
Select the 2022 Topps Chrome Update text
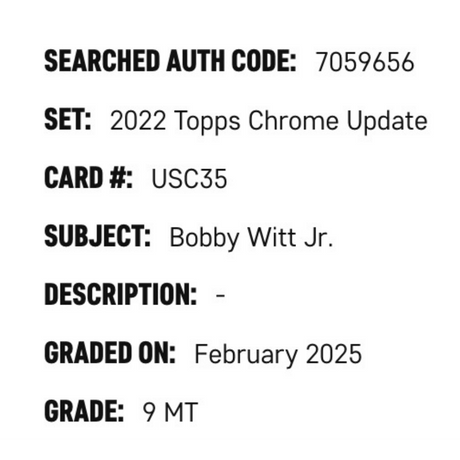click(269, 121)
